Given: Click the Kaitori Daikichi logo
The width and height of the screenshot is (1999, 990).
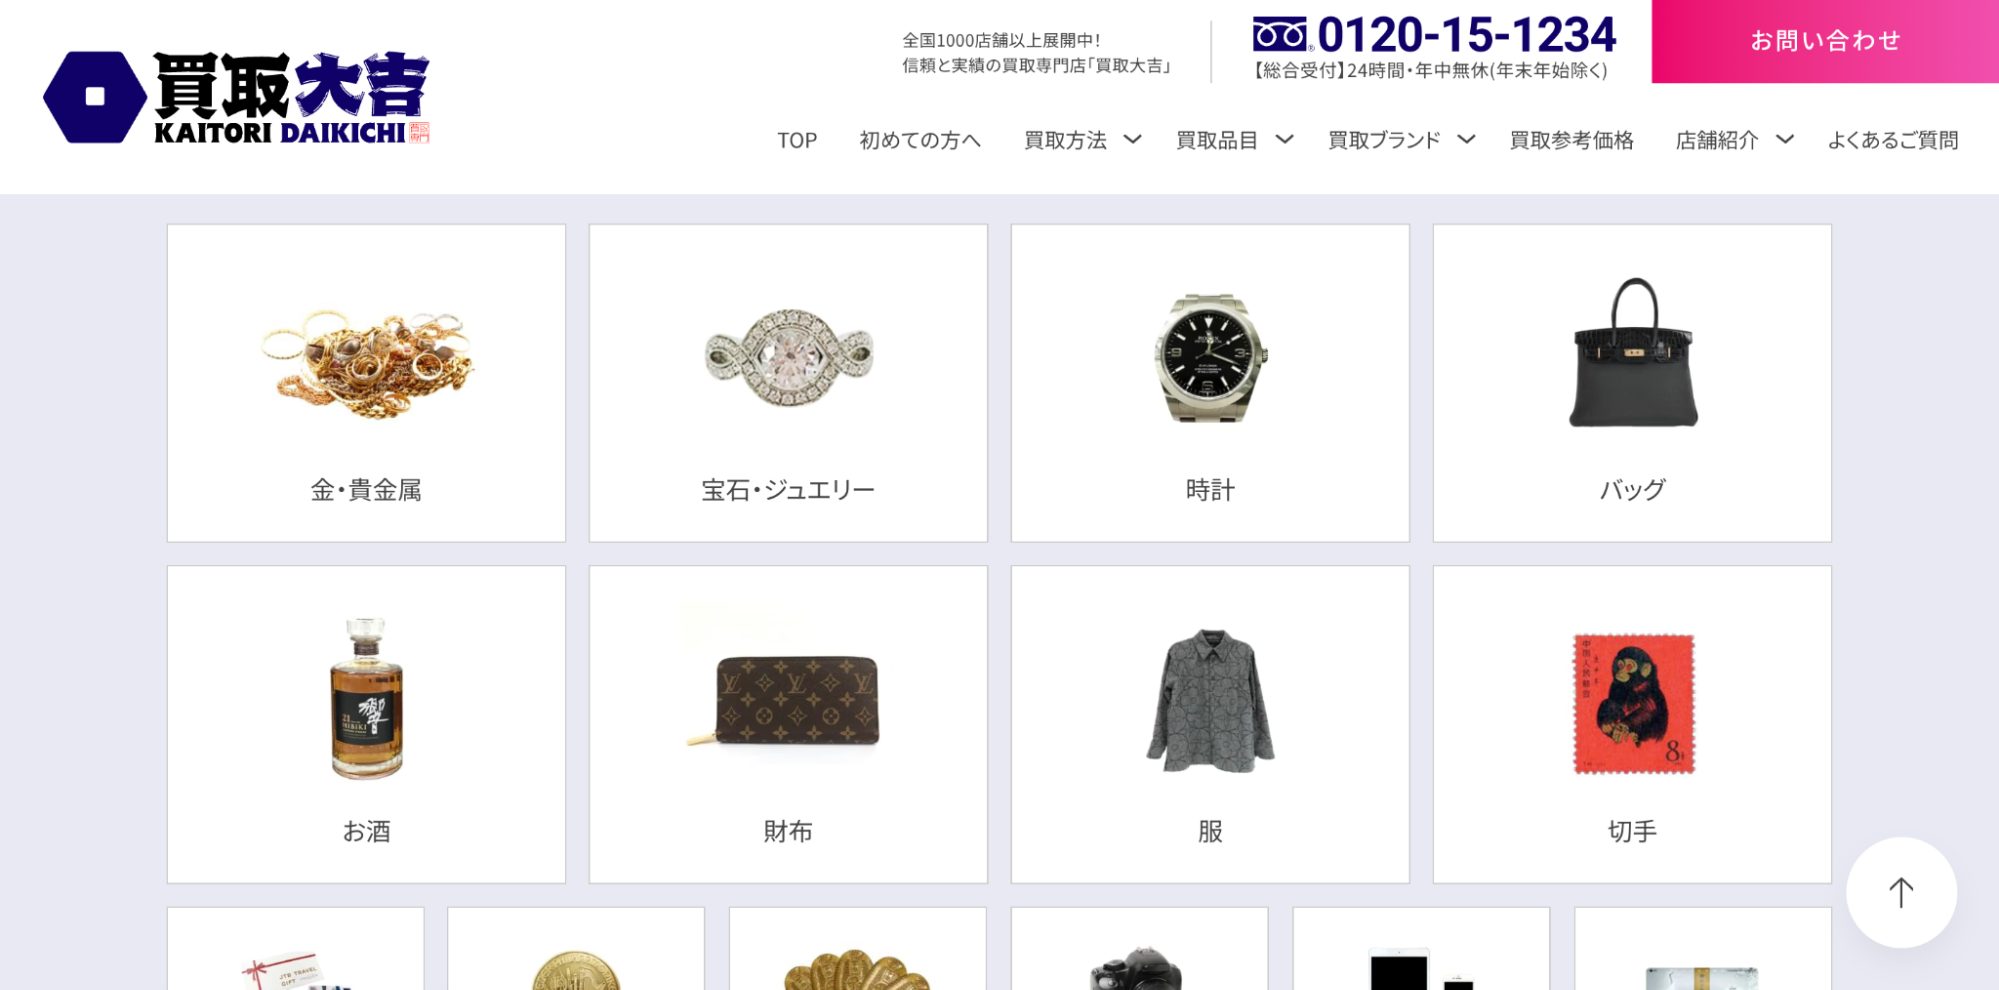Looking at the screenshot, I should (236, 97).
